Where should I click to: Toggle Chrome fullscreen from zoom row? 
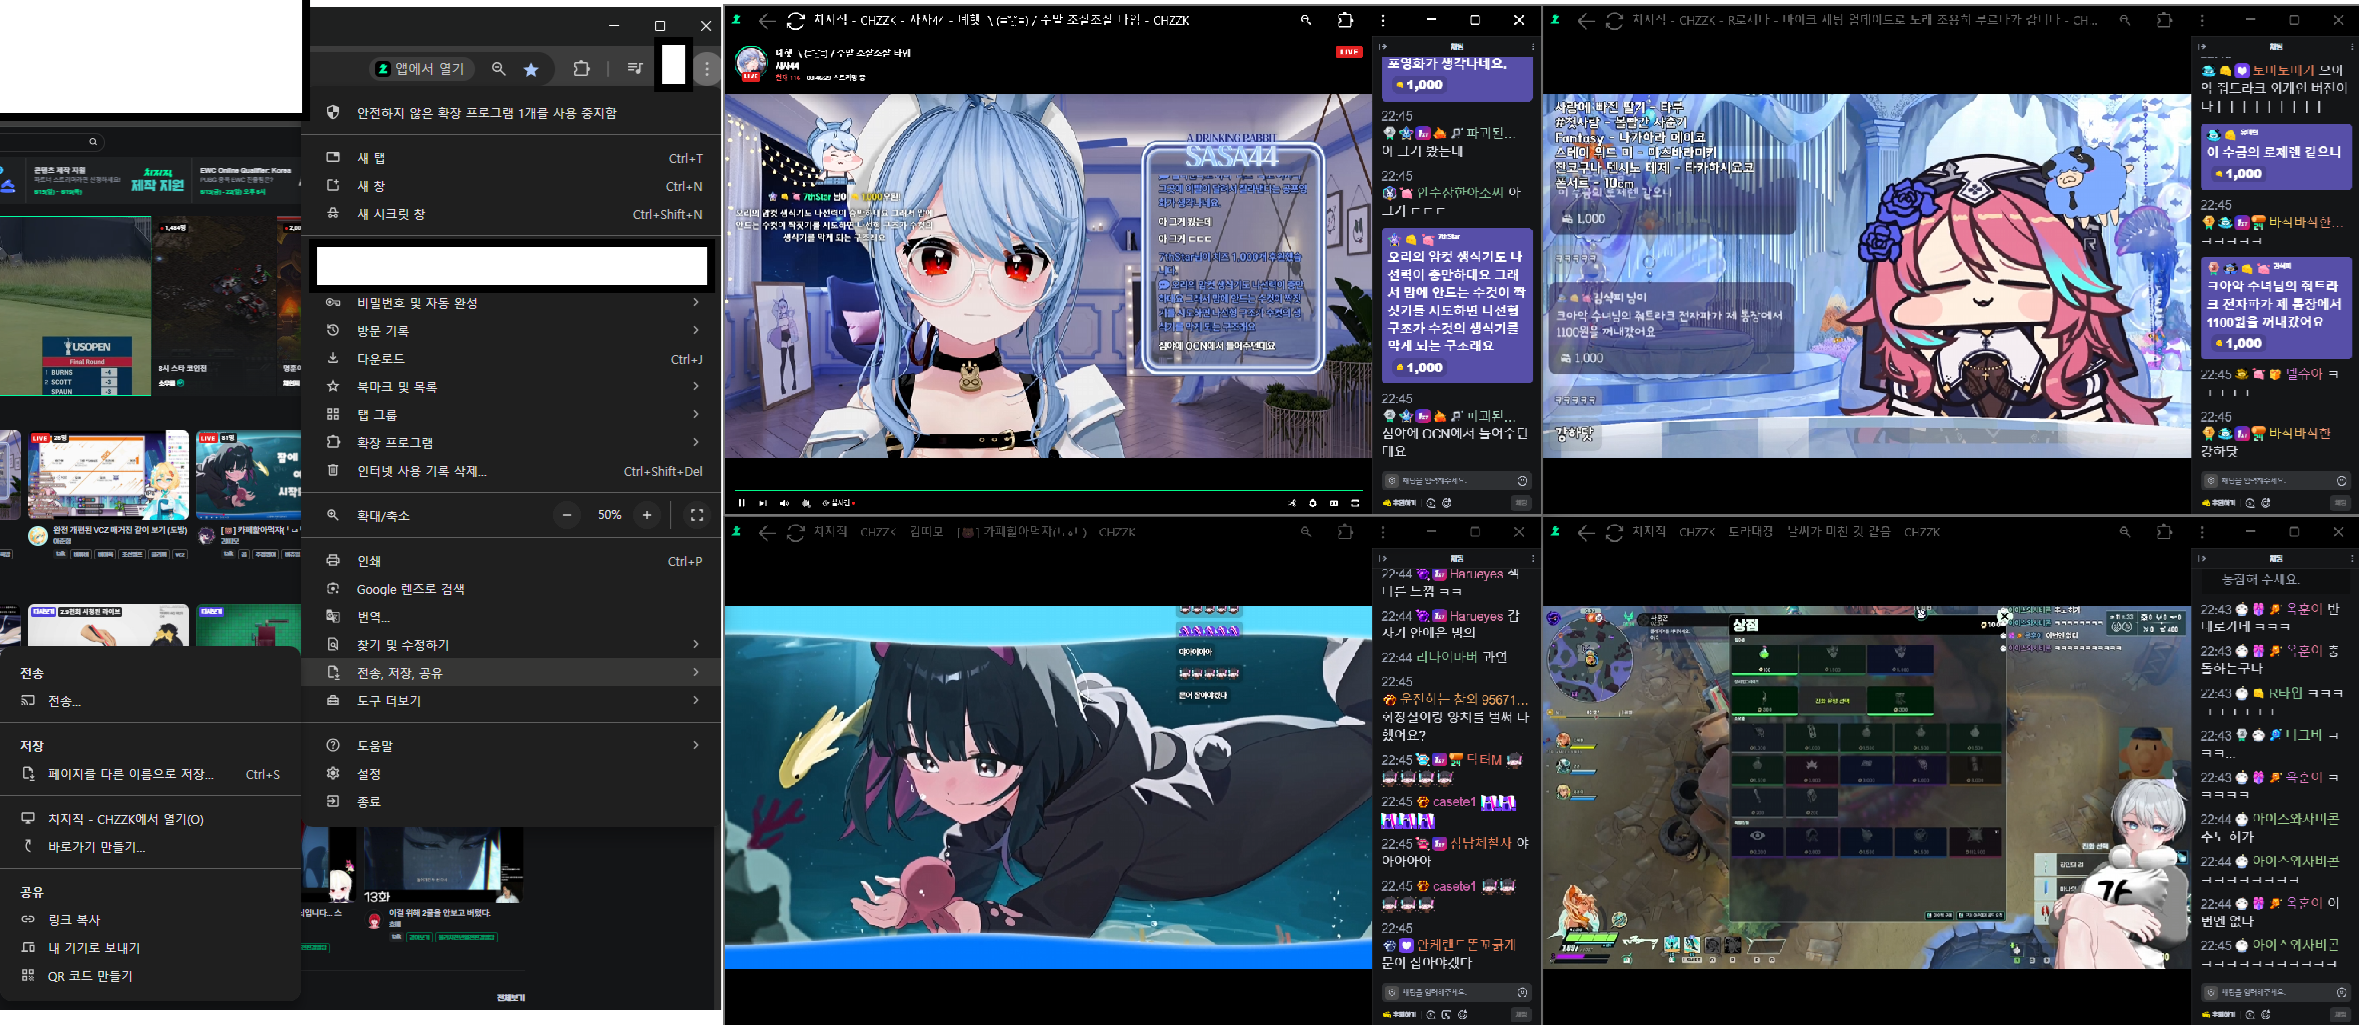(x=697, y=515)
